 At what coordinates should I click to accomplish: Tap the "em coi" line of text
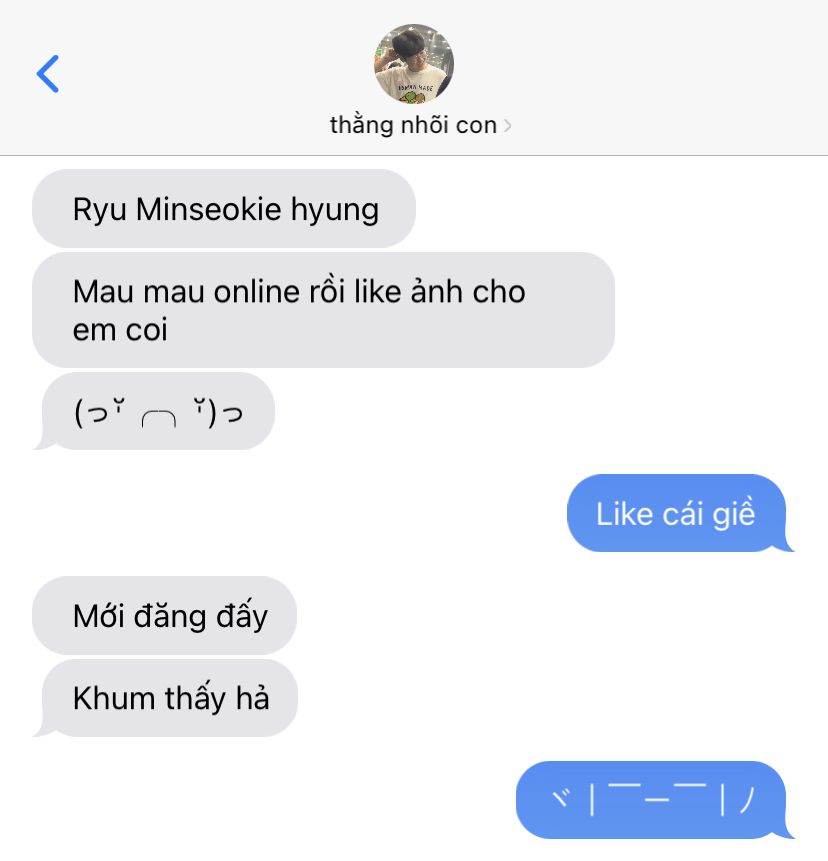point(120,331)
